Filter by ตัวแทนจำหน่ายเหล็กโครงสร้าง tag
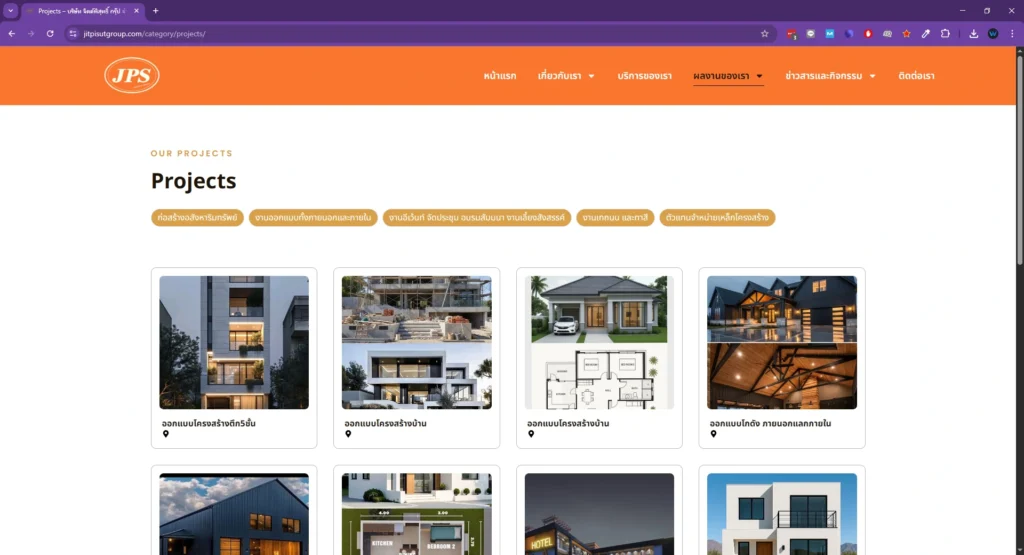Image resolution: width=1024 pixels, height=555 pixels. coord(717,217)
